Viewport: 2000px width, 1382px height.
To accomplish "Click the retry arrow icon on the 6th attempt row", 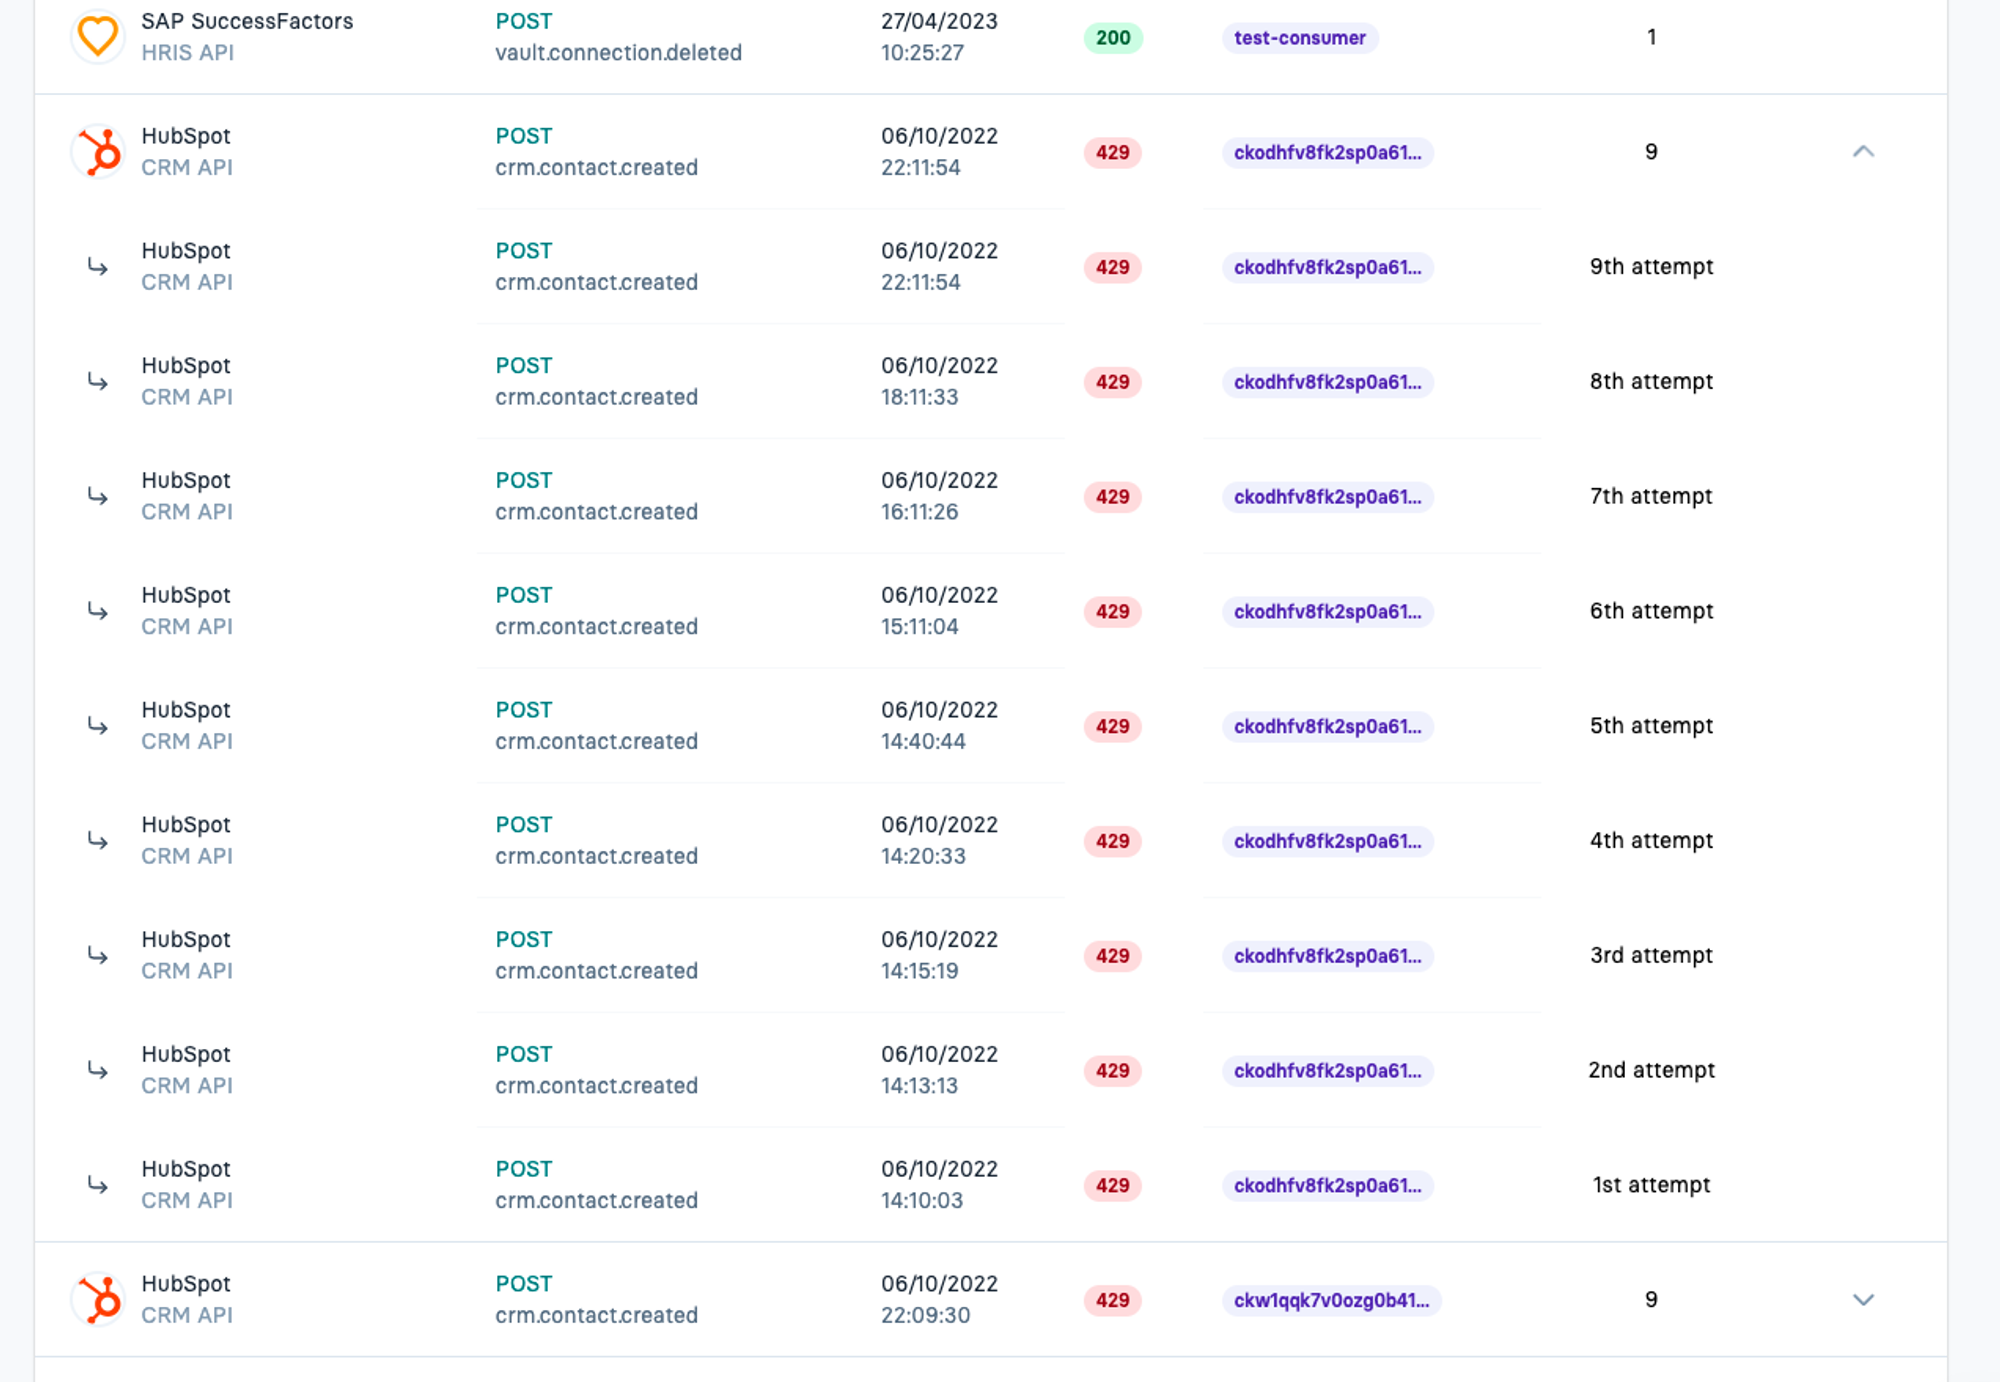I will [x=97, y=611].
